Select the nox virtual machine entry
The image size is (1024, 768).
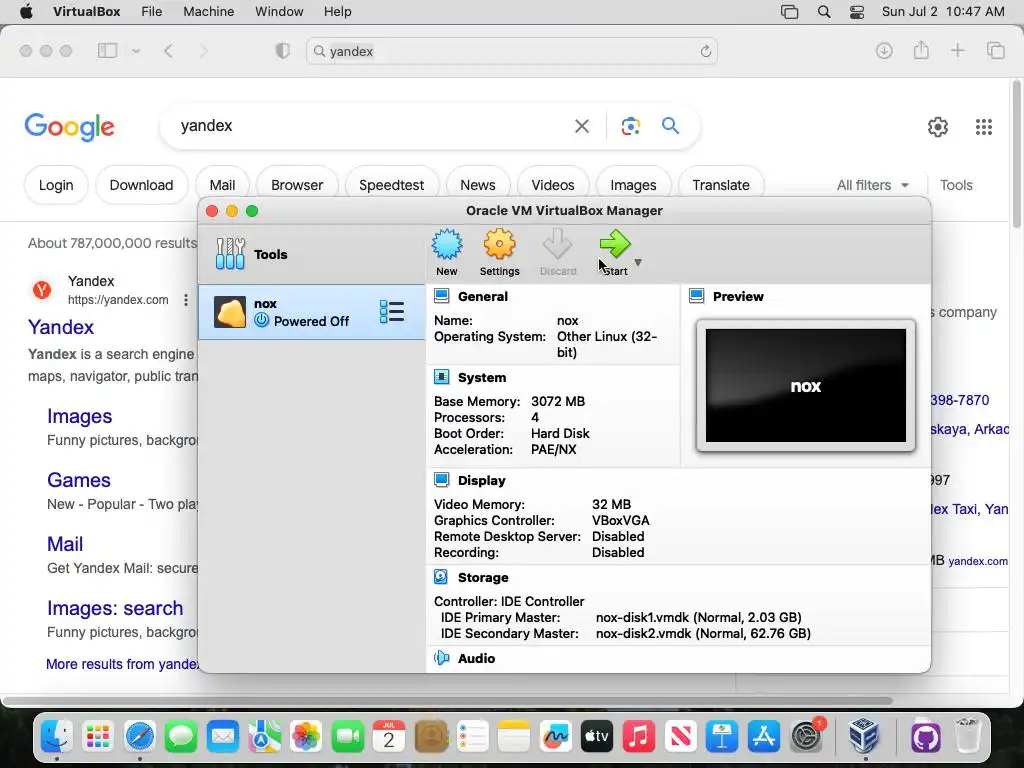[312, 312]
